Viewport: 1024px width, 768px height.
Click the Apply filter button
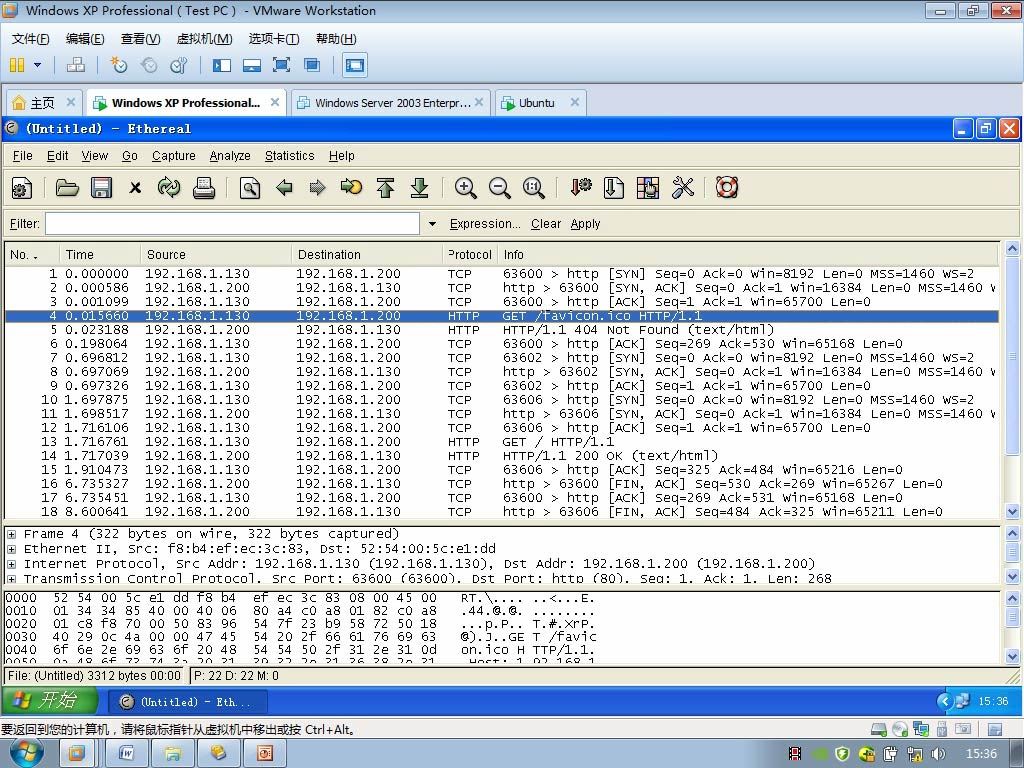tap(585, 224)
